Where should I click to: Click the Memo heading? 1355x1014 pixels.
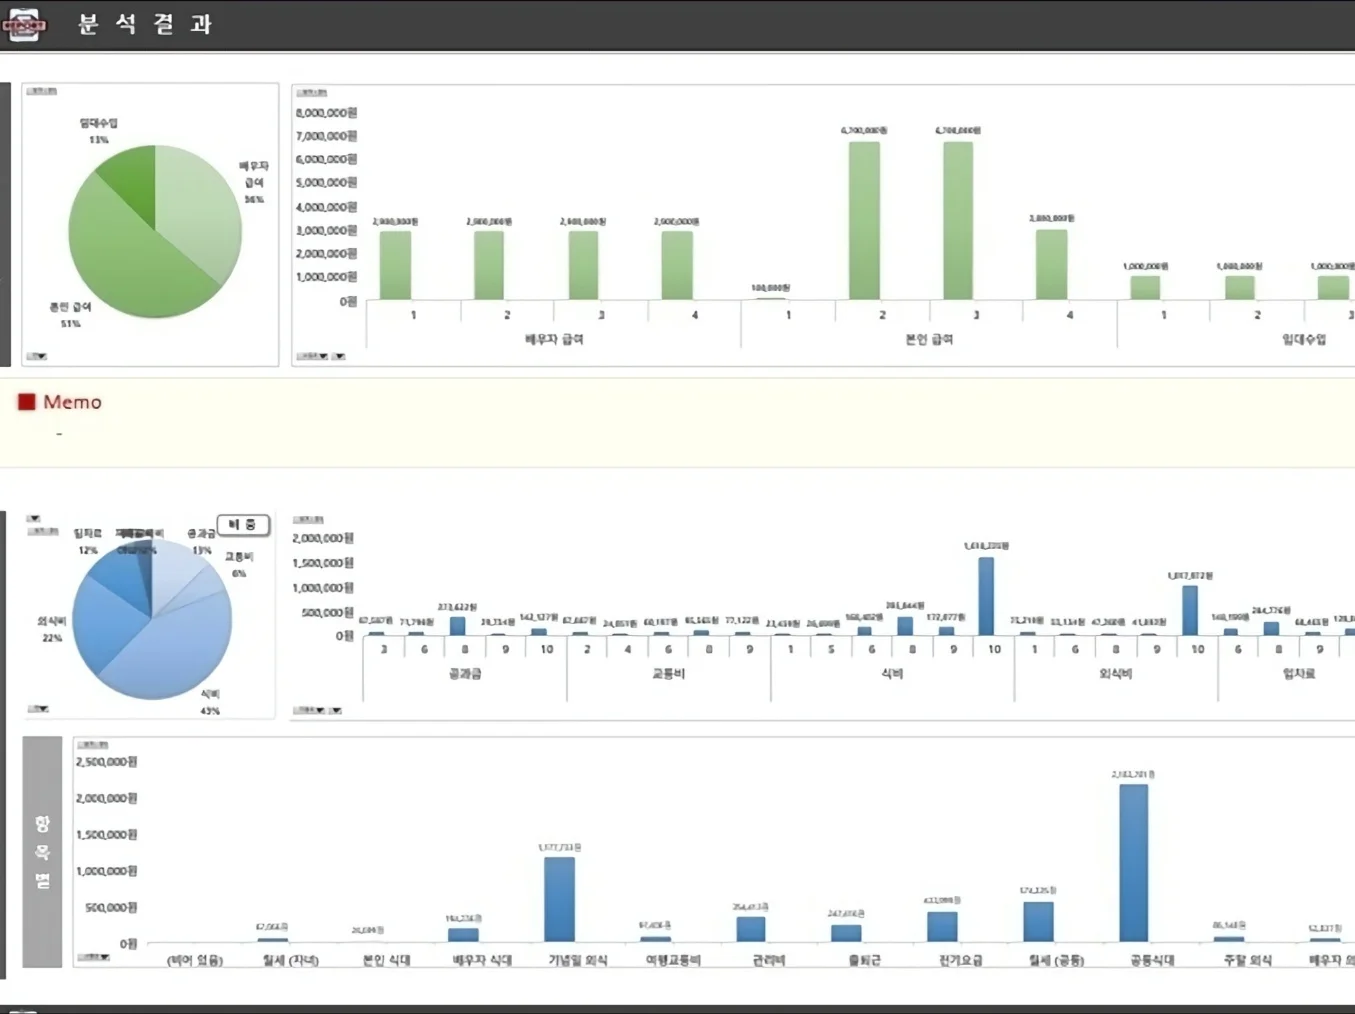[72, 402]
